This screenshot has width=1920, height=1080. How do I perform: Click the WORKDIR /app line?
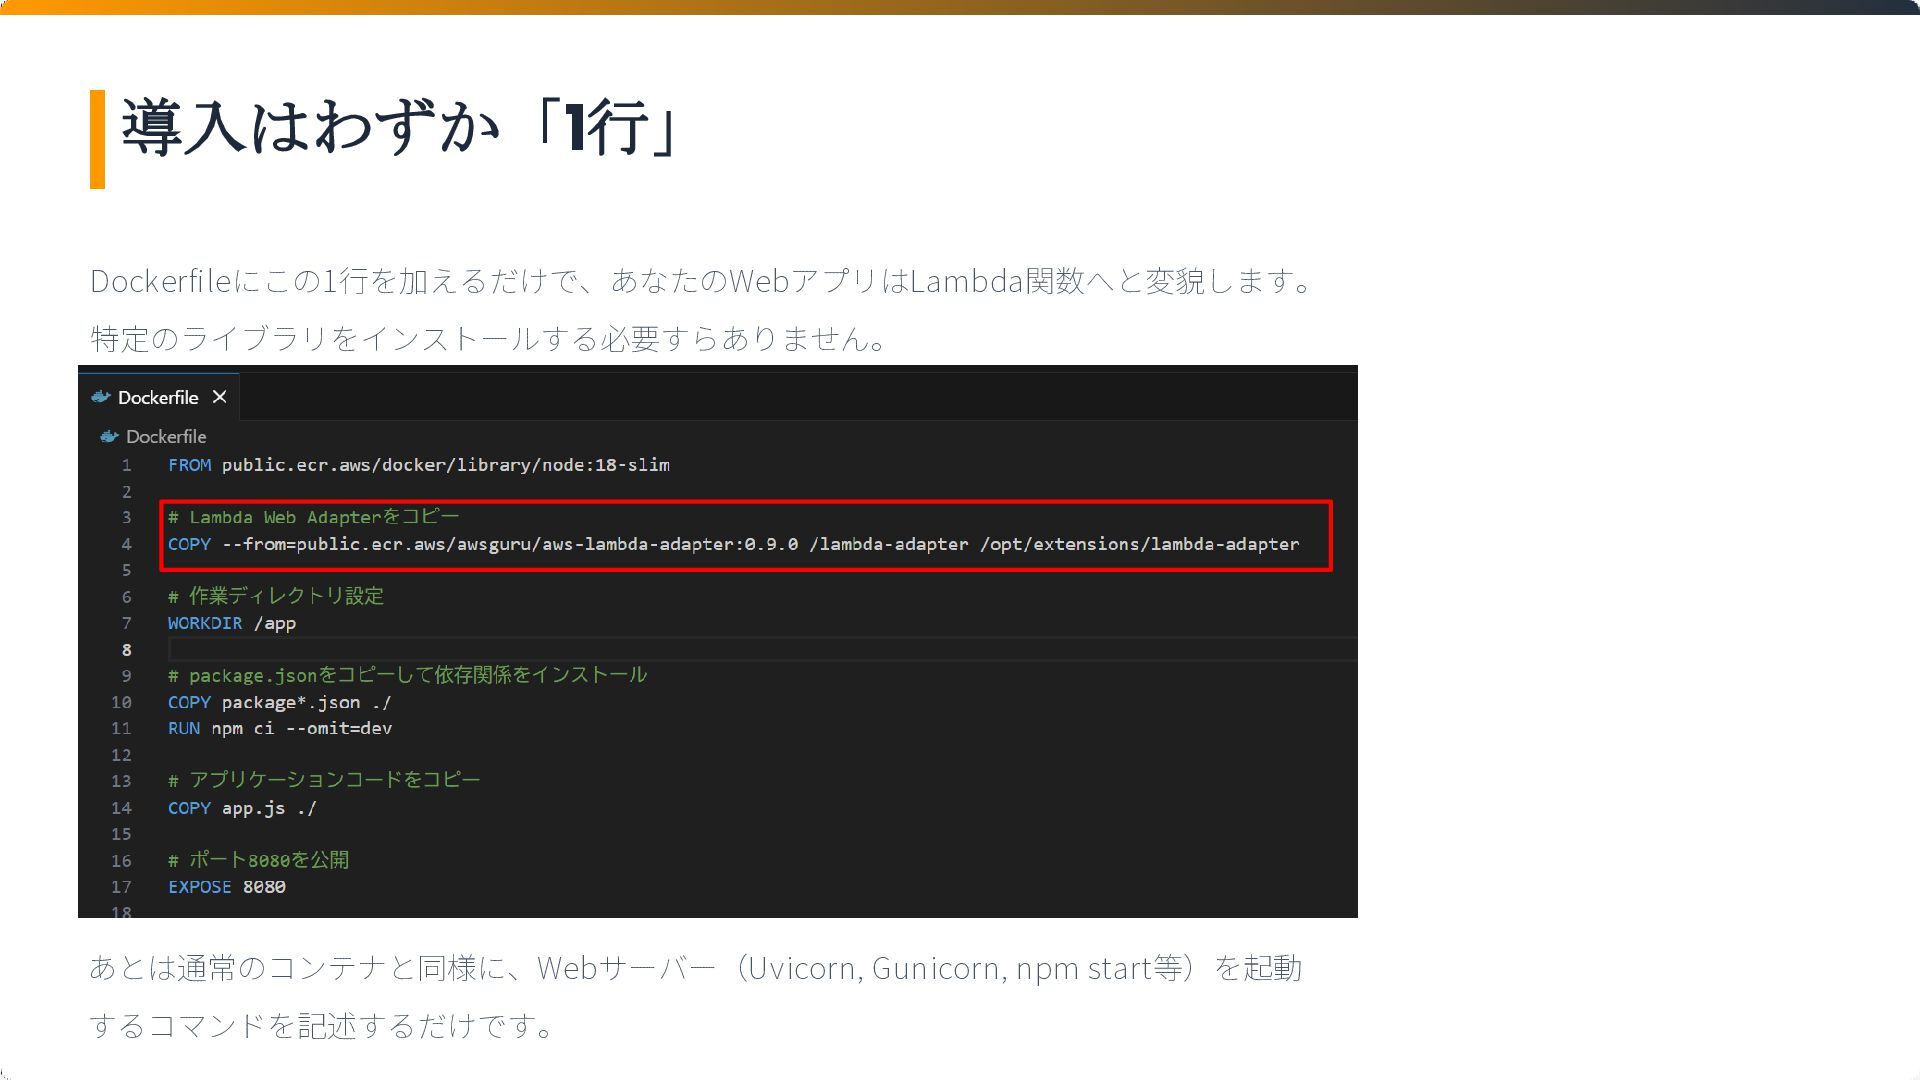[x=232, y=623]
